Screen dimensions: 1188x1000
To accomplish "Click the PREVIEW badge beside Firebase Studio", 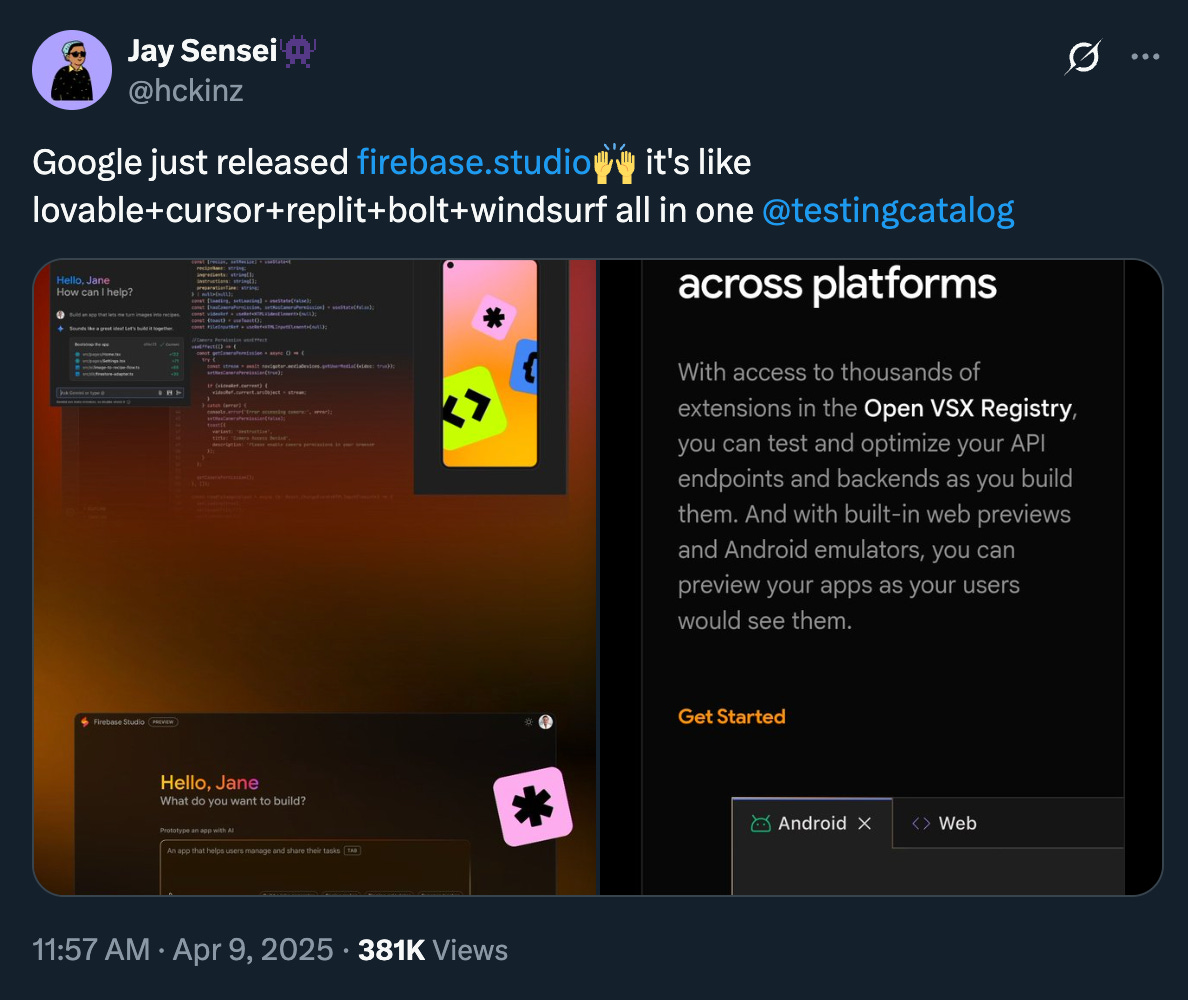I will pyautogui.click(x=163, y=722).
